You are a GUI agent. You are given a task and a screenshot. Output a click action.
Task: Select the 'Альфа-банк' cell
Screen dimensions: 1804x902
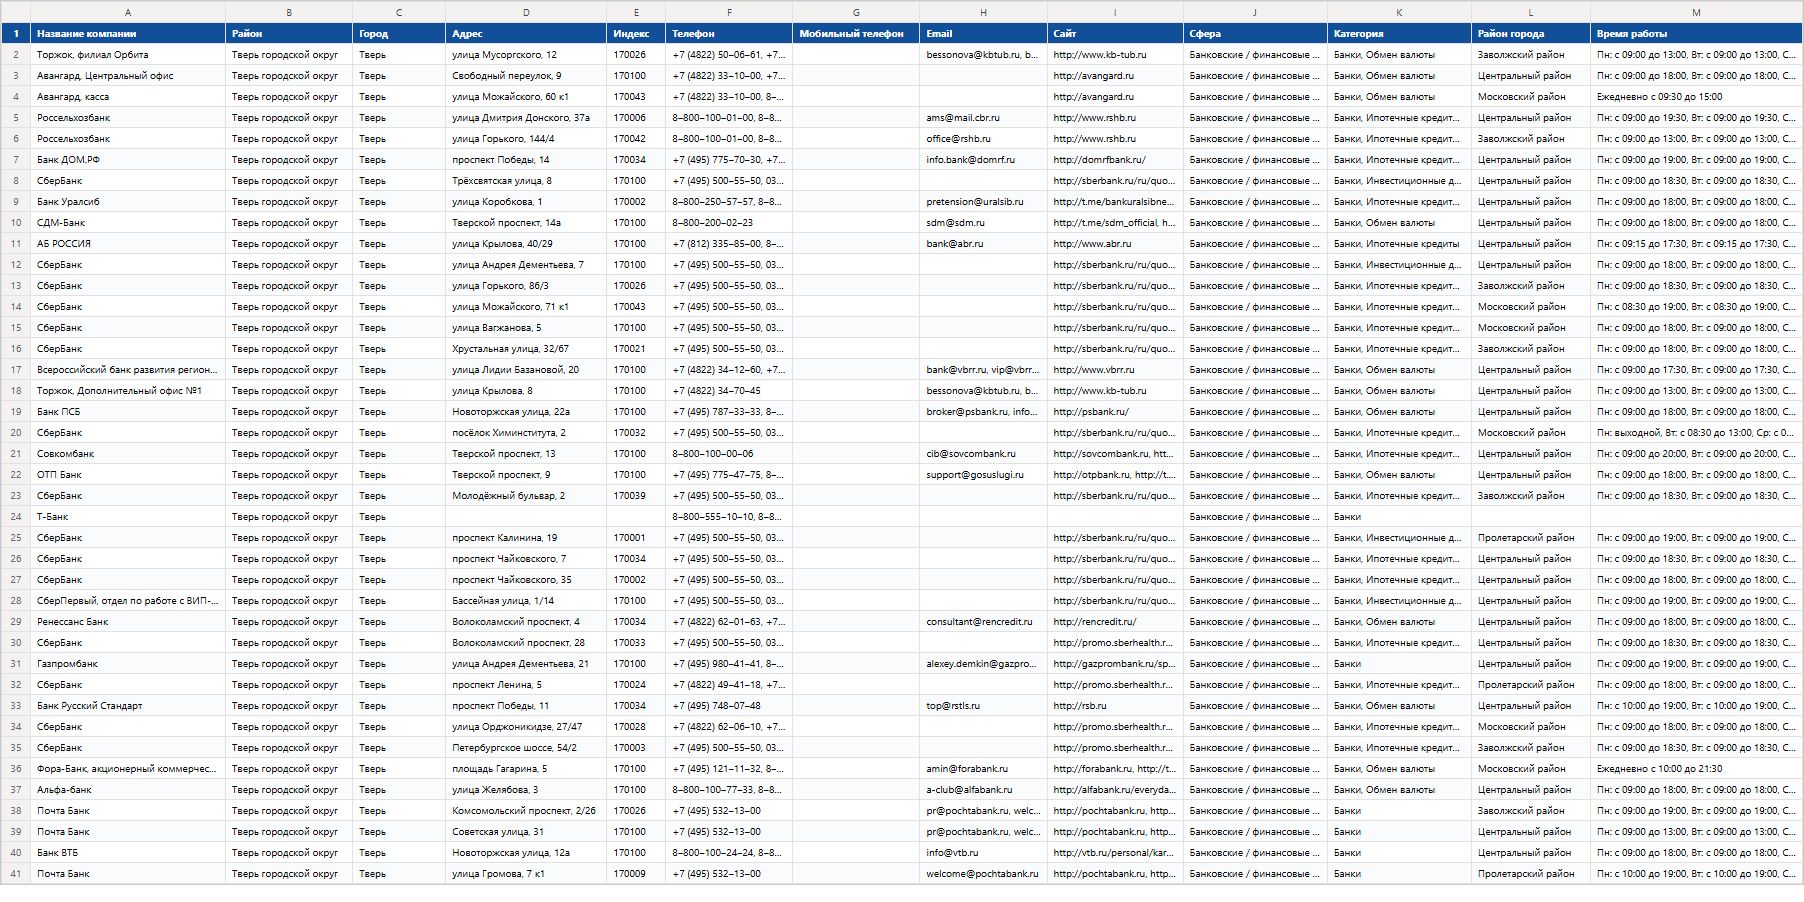tap(128, 790)
